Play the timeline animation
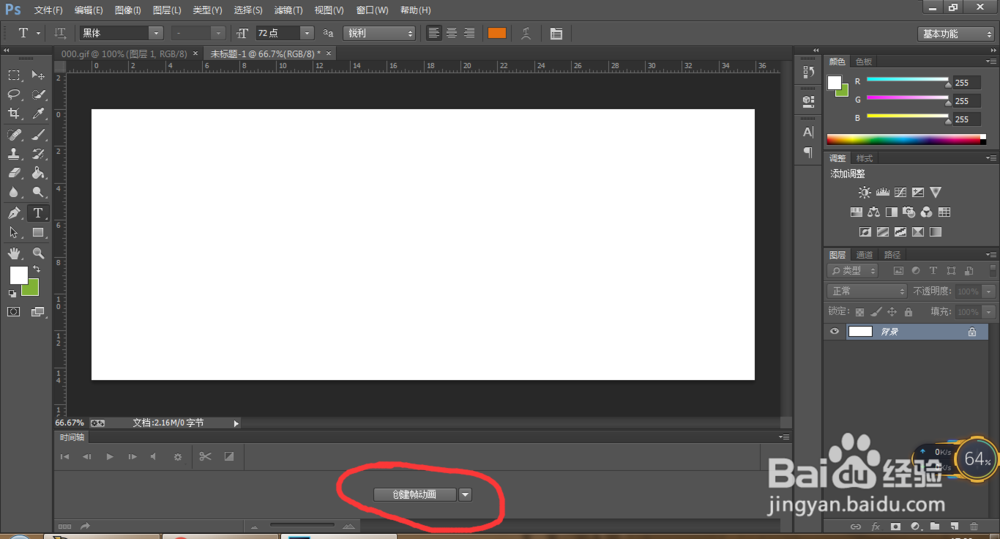The height and width of the screenshot is (539, 1000). [110, 457]
